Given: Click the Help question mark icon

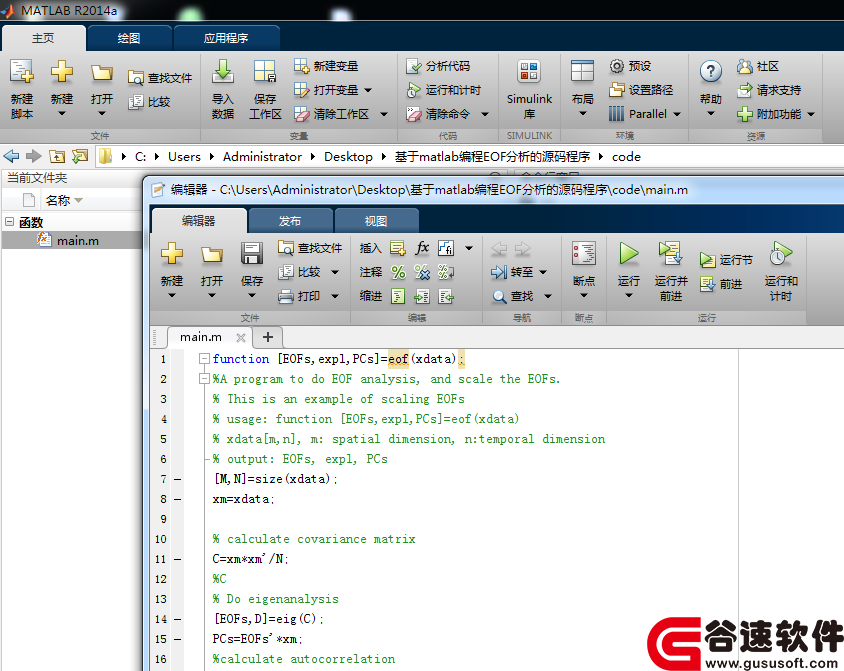Looking at the screenshot, I should pos(711,72).
